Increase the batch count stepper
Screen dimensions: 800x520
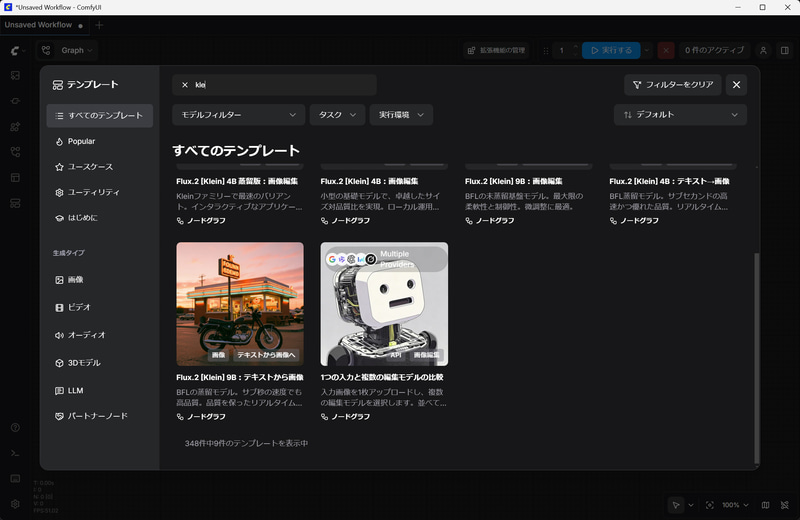576,46
